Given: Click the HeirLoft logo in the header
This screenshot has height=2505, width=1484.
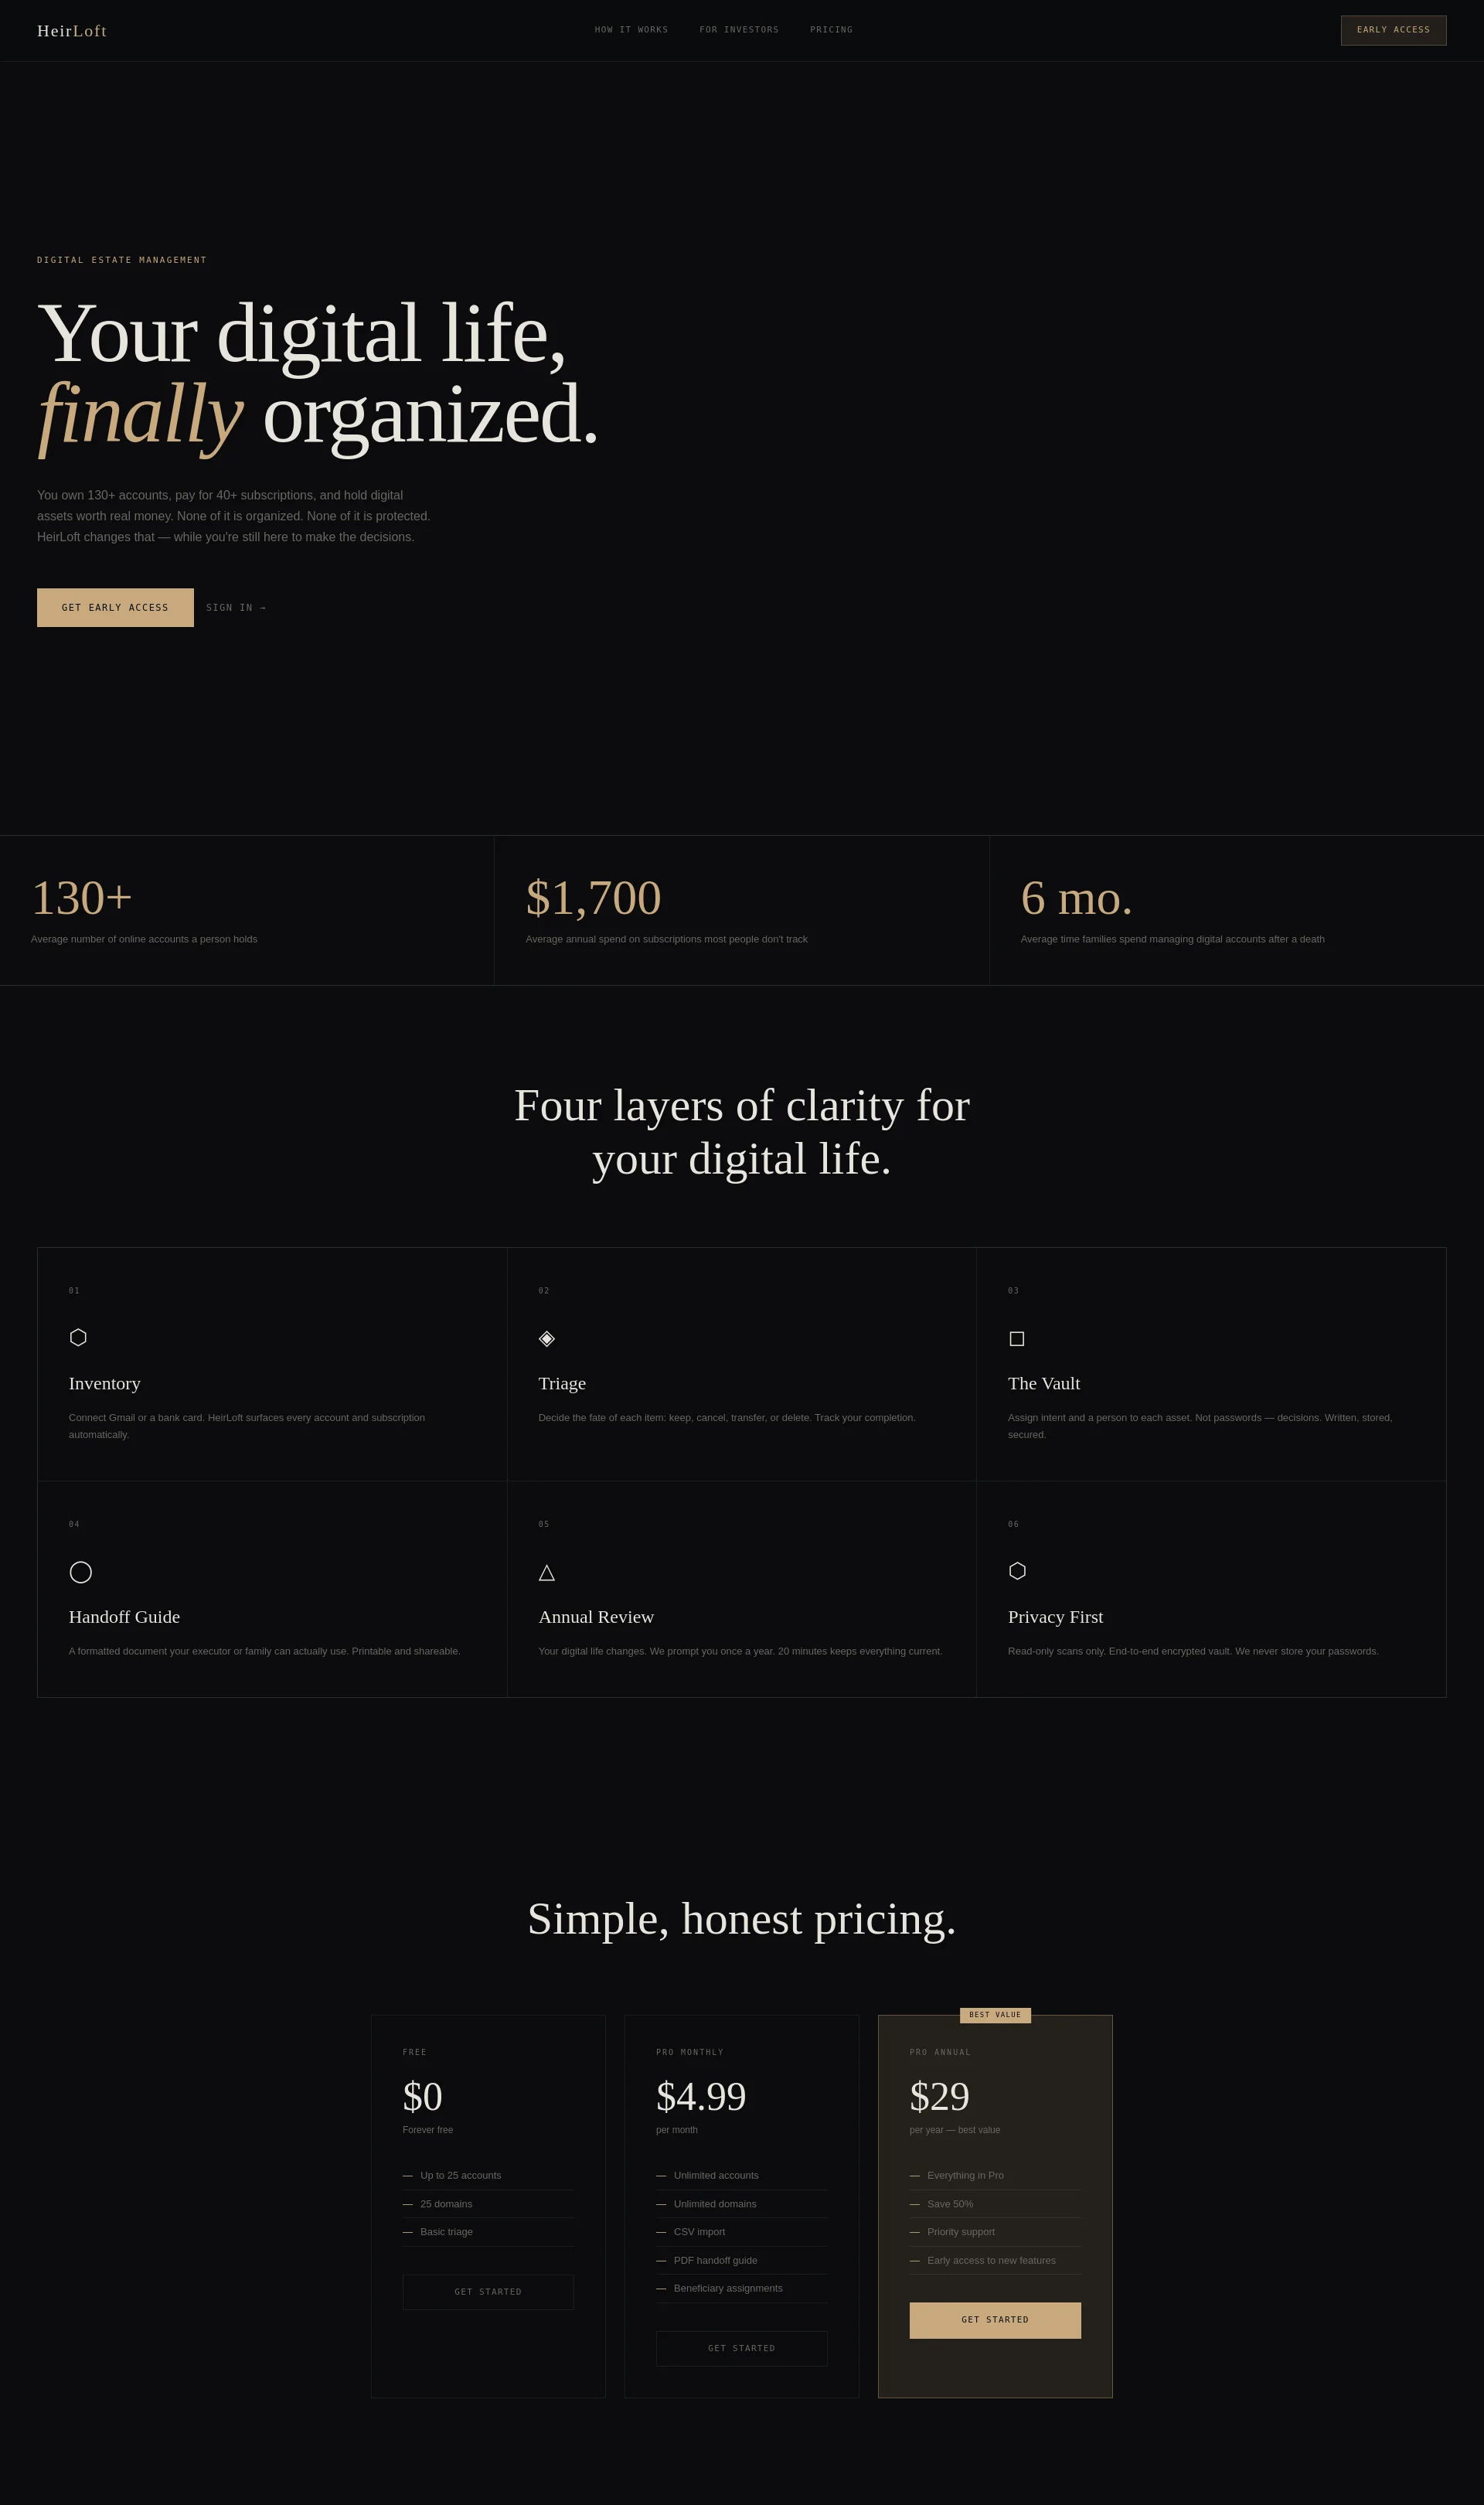Looking at the screenshot, I should (x=71, y=30).
